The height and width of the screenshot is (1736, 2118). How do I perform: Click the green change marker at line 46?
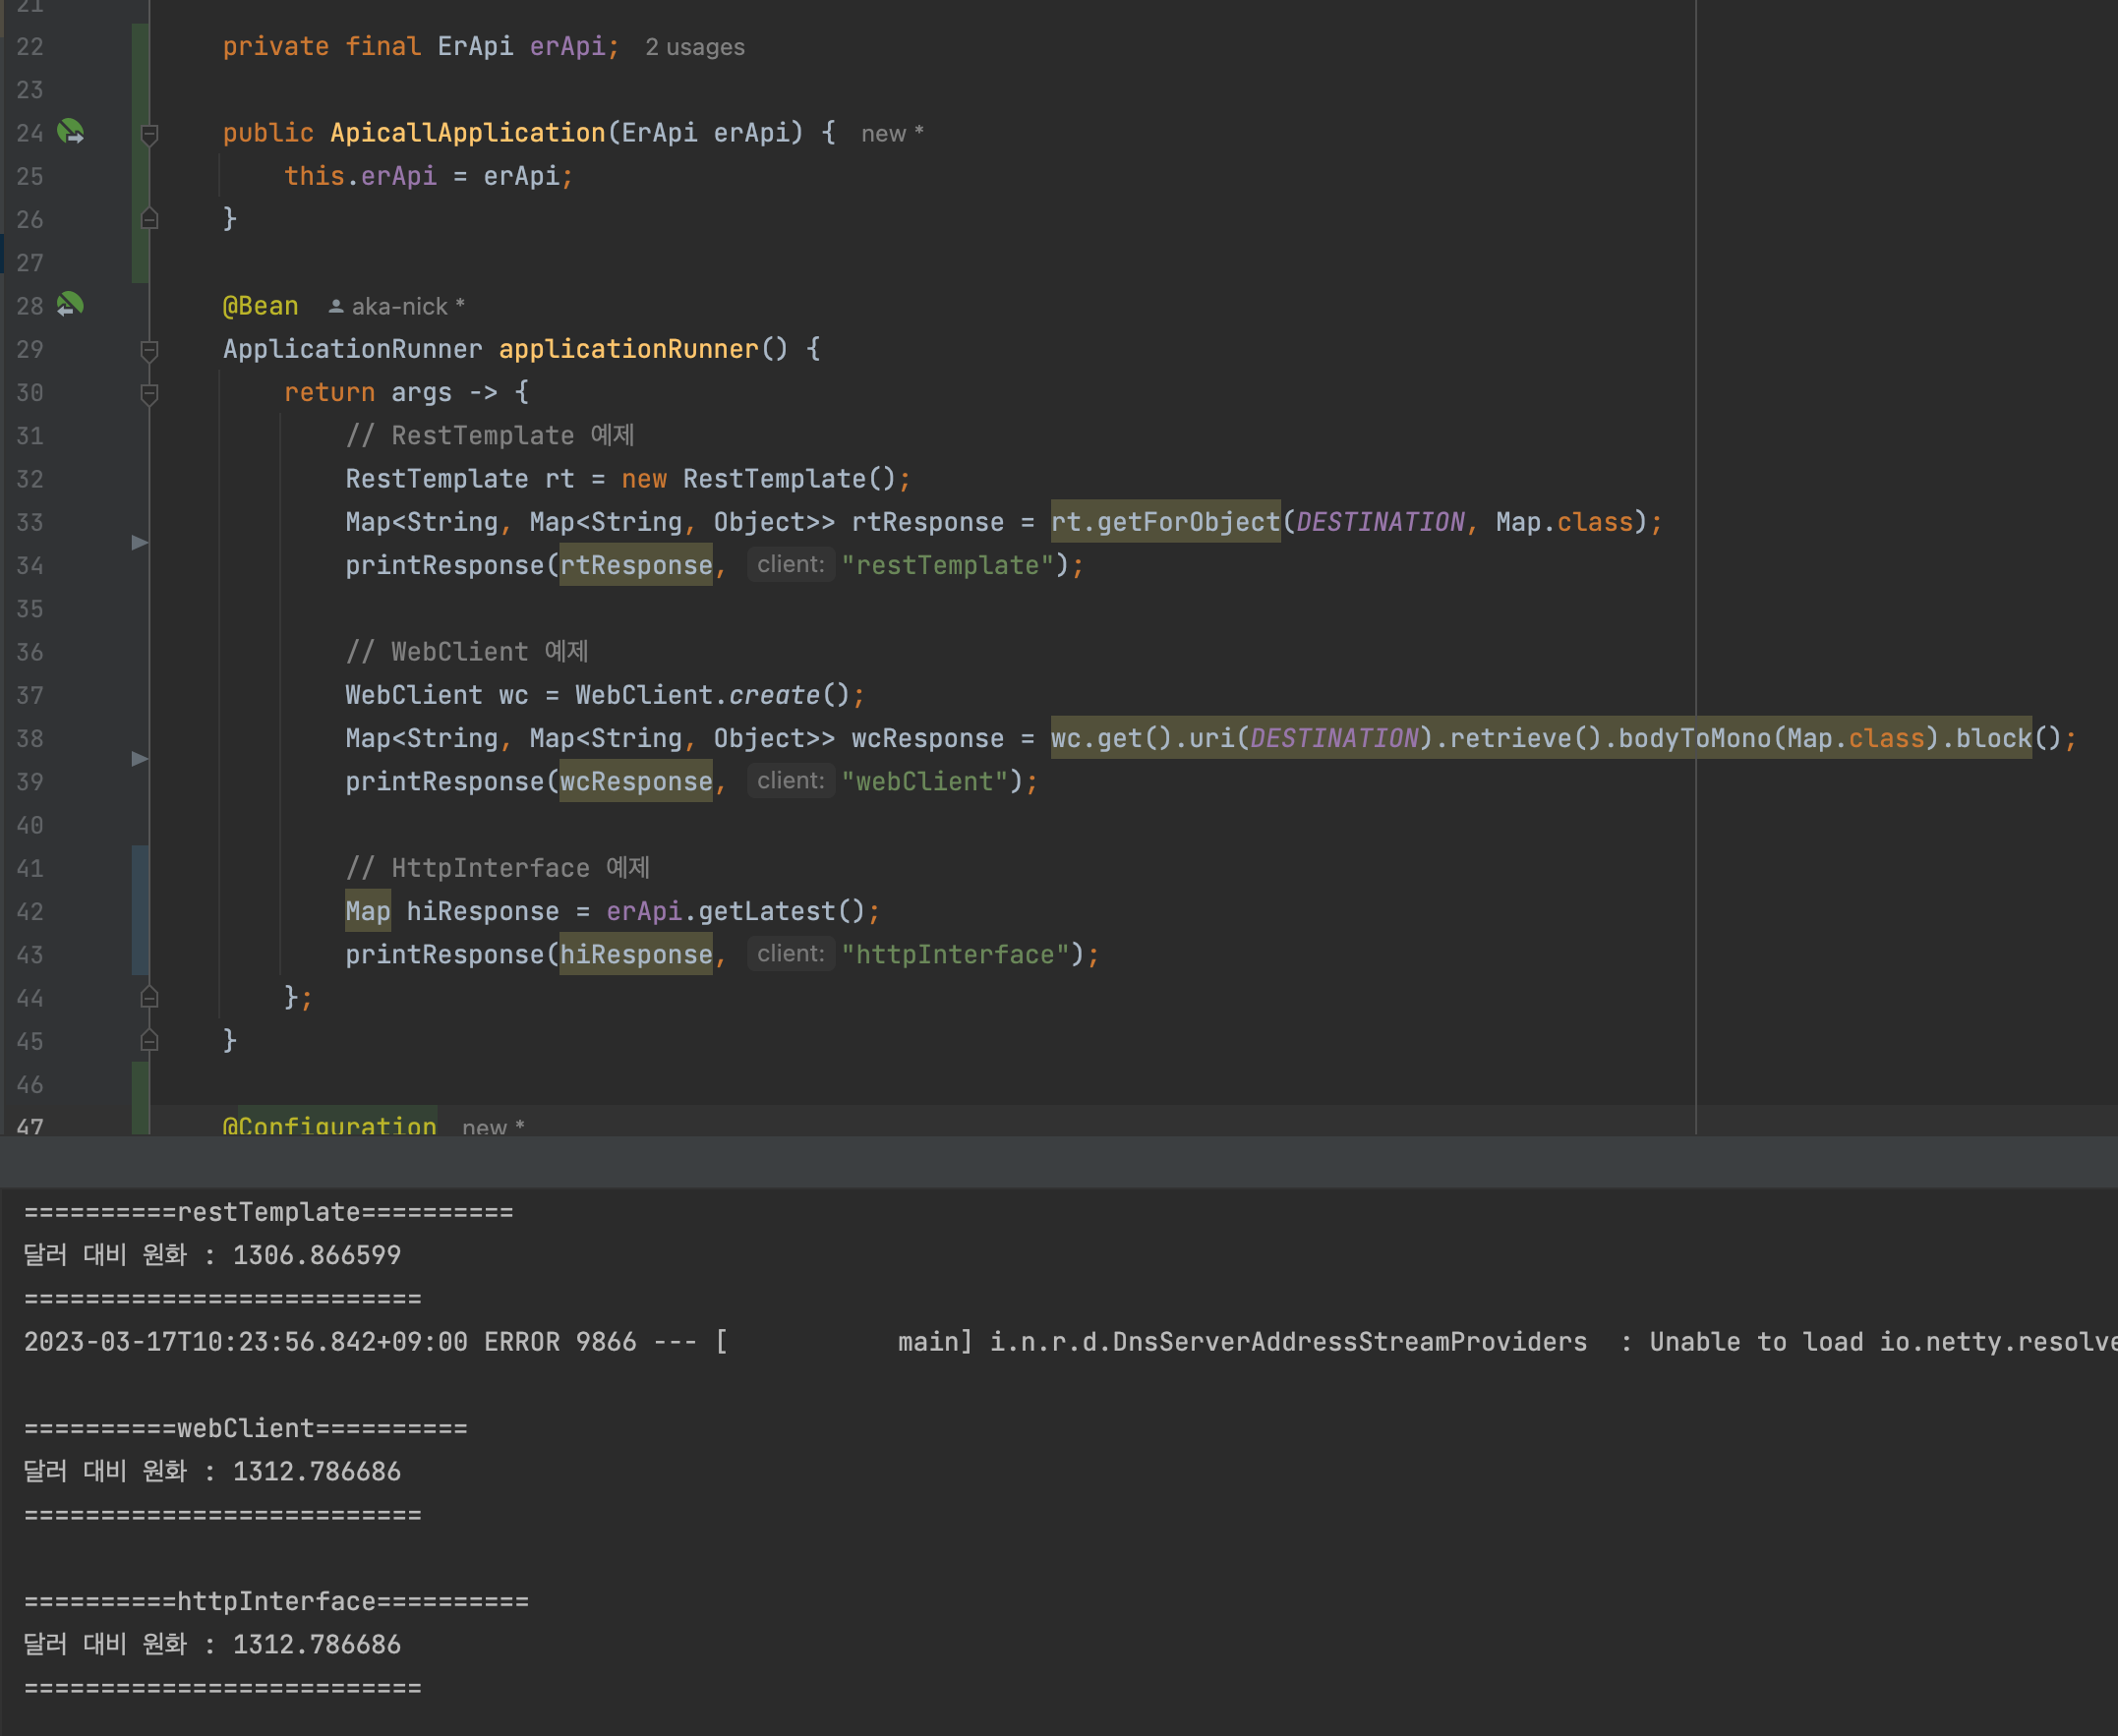point(140,1085)
